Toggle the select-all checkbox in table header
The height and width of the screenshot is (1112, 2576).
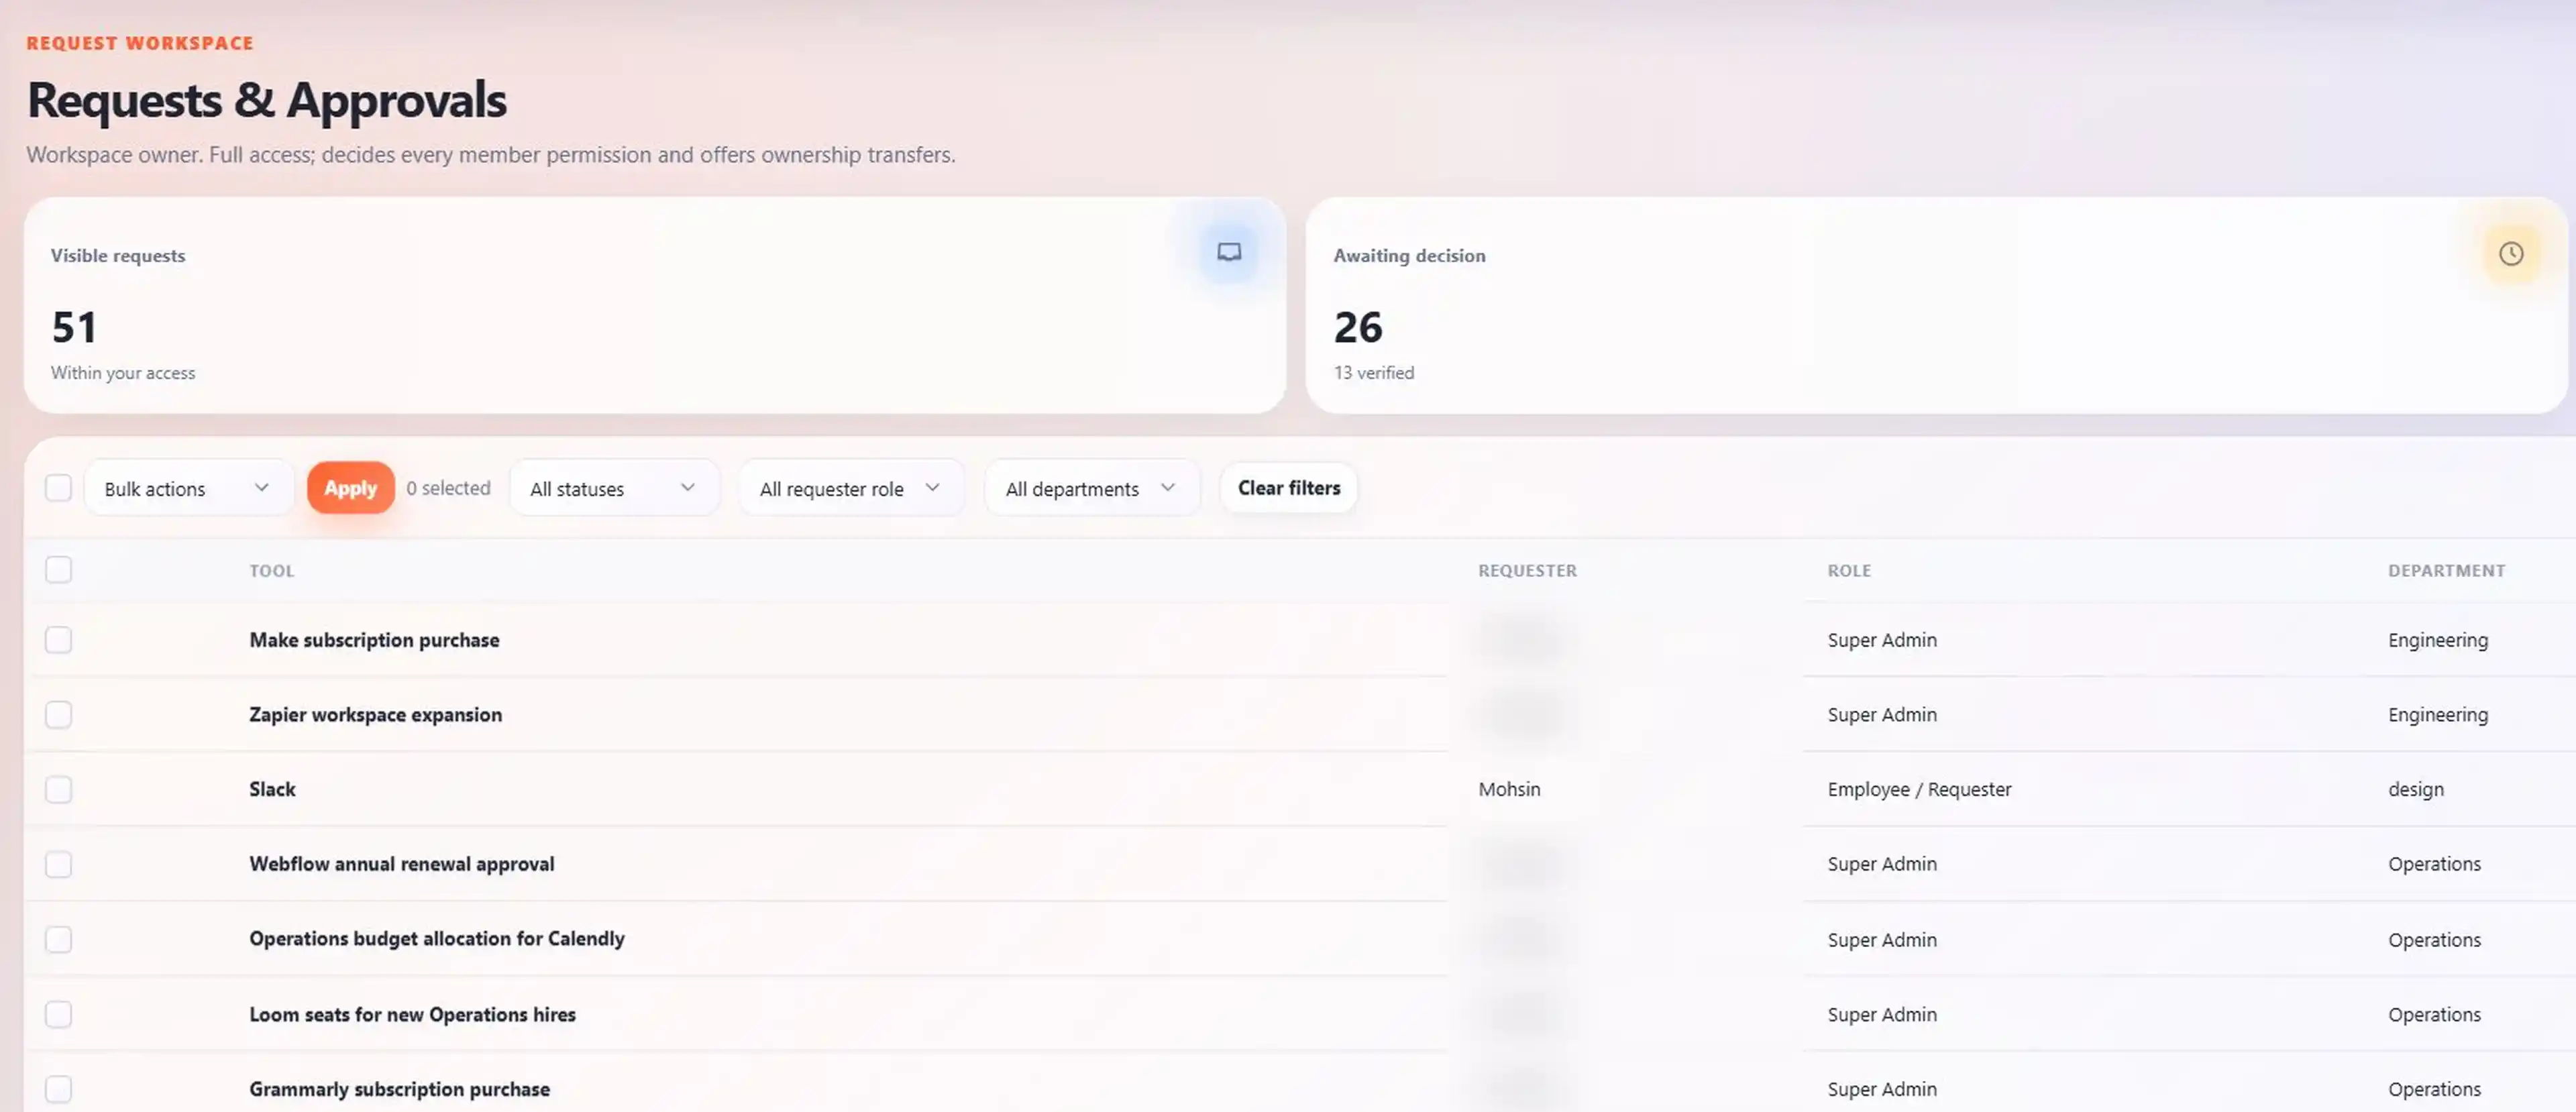[x=59, y=570]
